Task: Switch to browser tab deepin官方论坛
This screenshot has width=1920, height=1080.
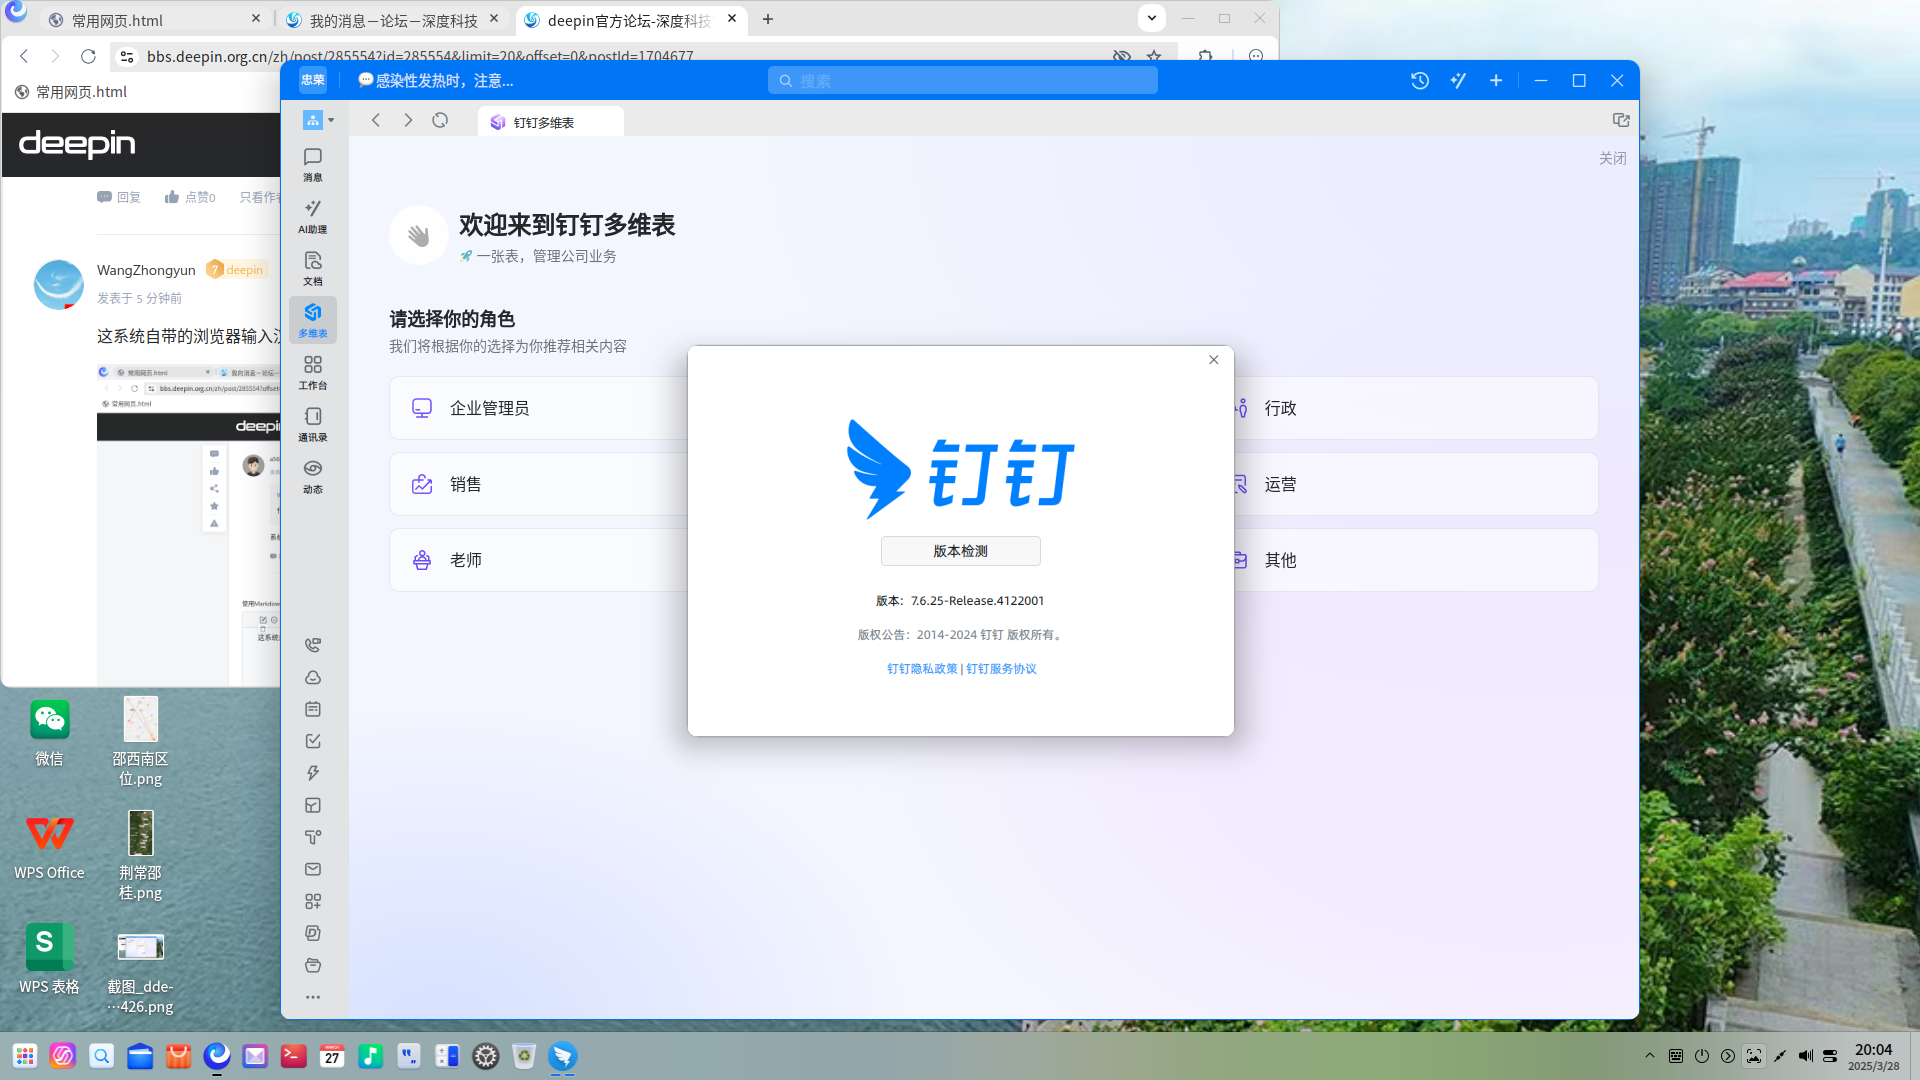Action: tap(630, 19)
